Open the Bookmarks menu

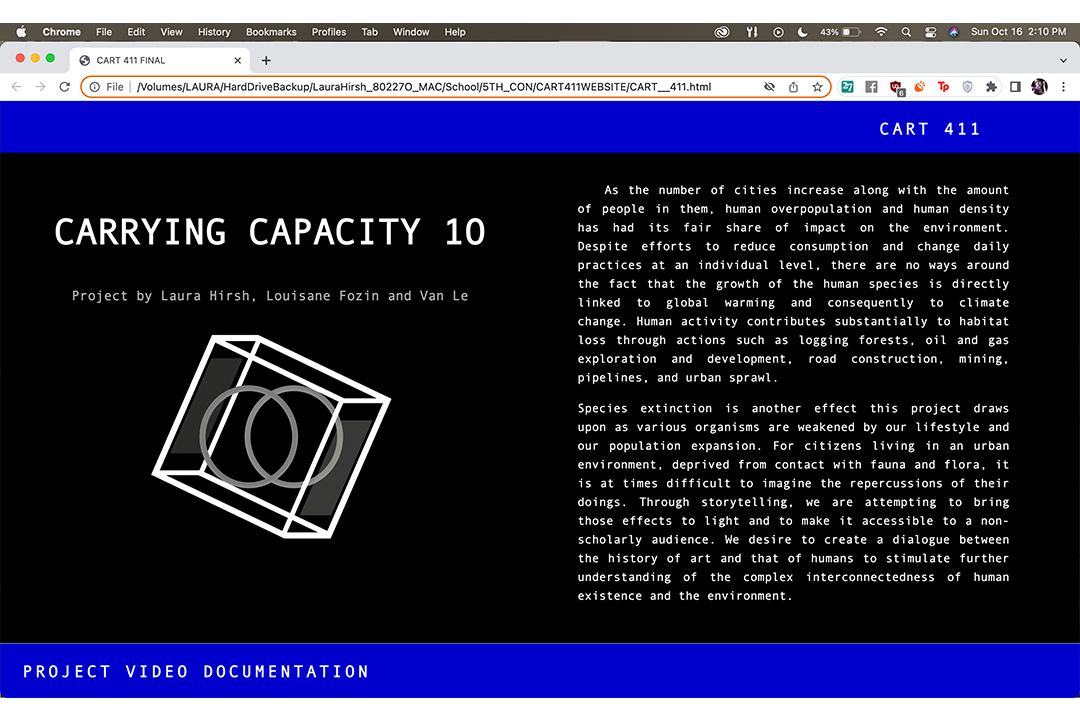click(271, 32)
